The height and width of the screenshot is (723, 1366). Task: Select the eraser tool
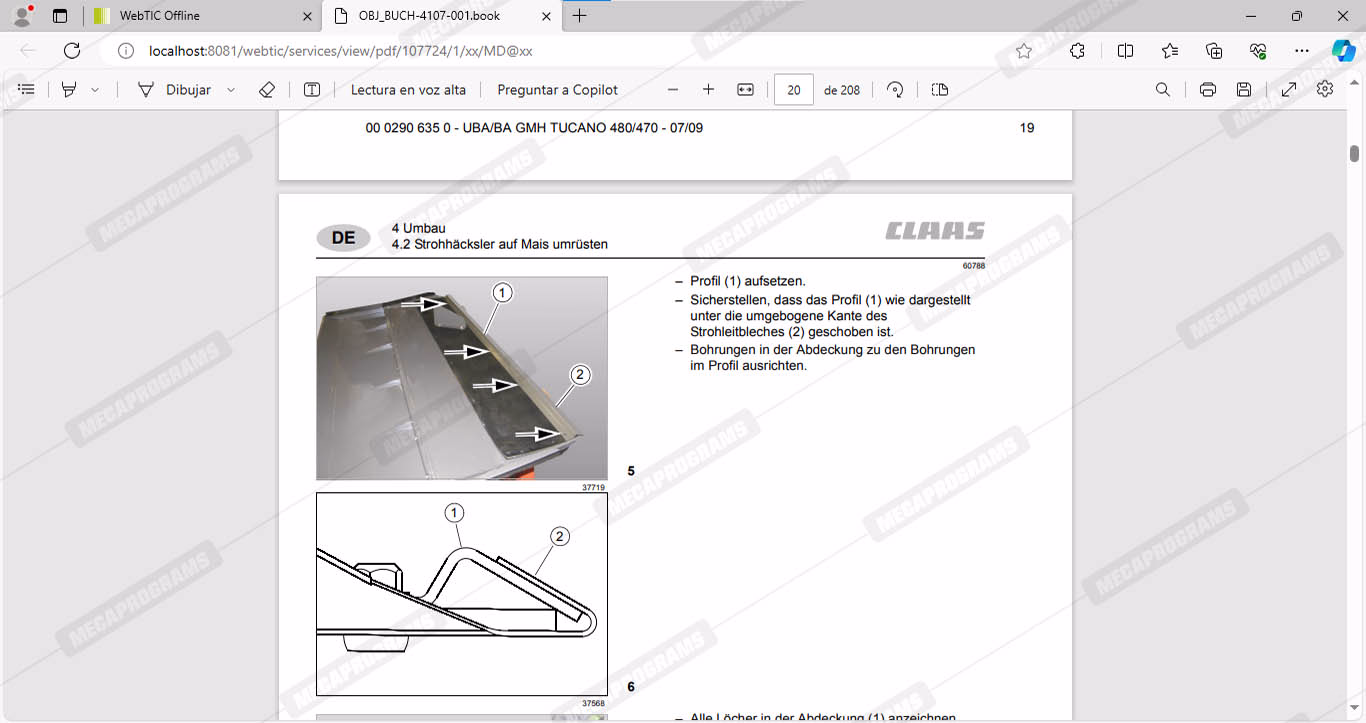(266, 90)
